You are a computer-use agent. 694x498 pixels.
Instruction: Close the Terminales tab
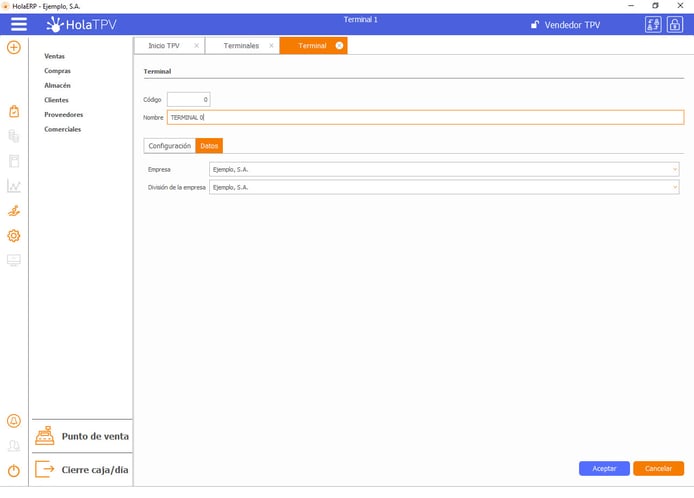[271, 46]
